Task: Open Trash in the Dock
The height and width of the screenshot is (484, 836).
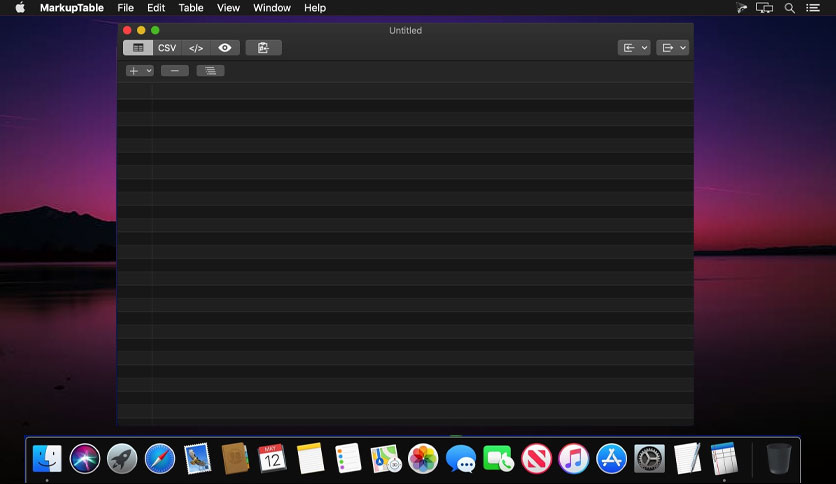Action: [779, 458]
